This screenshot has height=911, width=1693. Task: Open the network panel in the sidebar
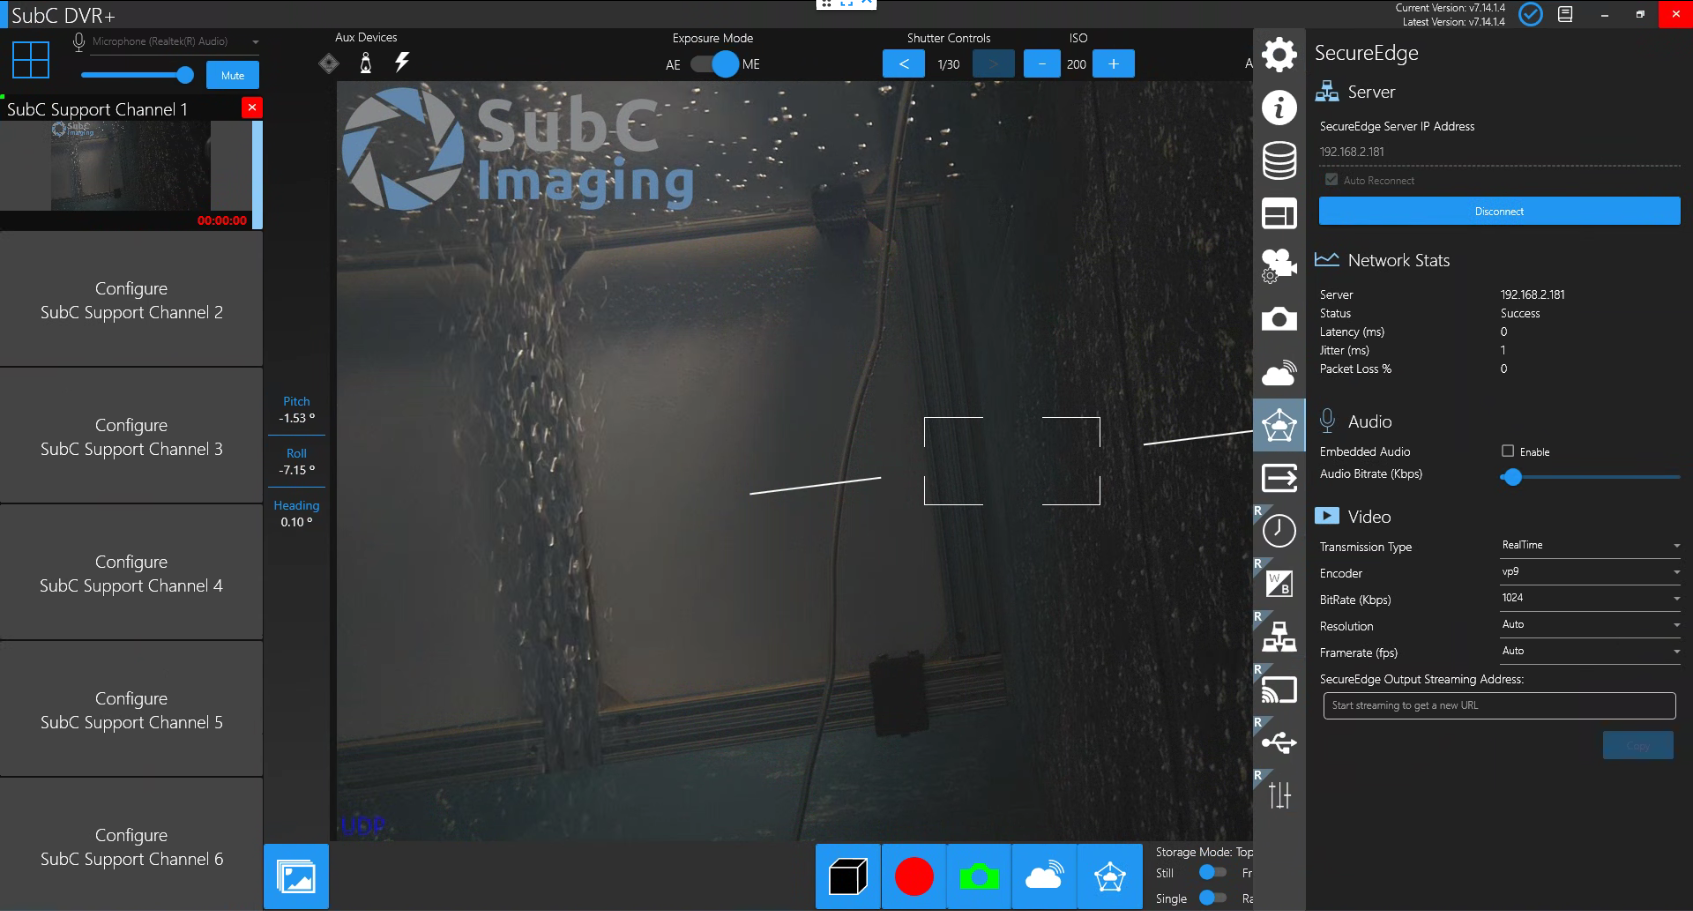1279,637
